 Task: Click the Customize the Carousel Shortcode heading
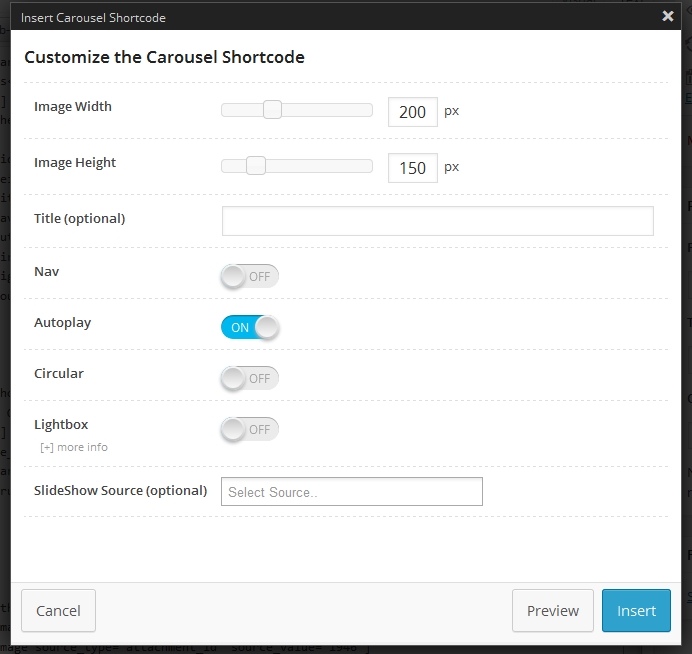(164, 57)
